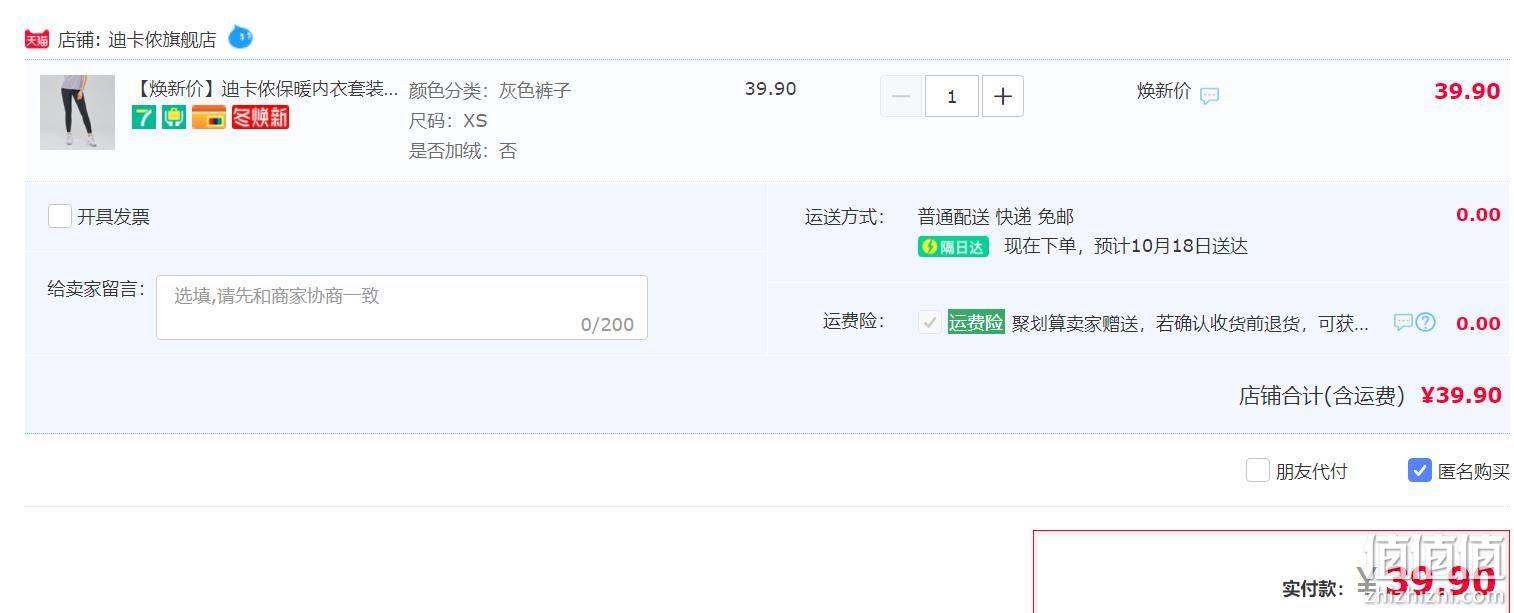Click the 运送方式 label
The width and height of the screenshot is (1514, 613).
point(845,217)
